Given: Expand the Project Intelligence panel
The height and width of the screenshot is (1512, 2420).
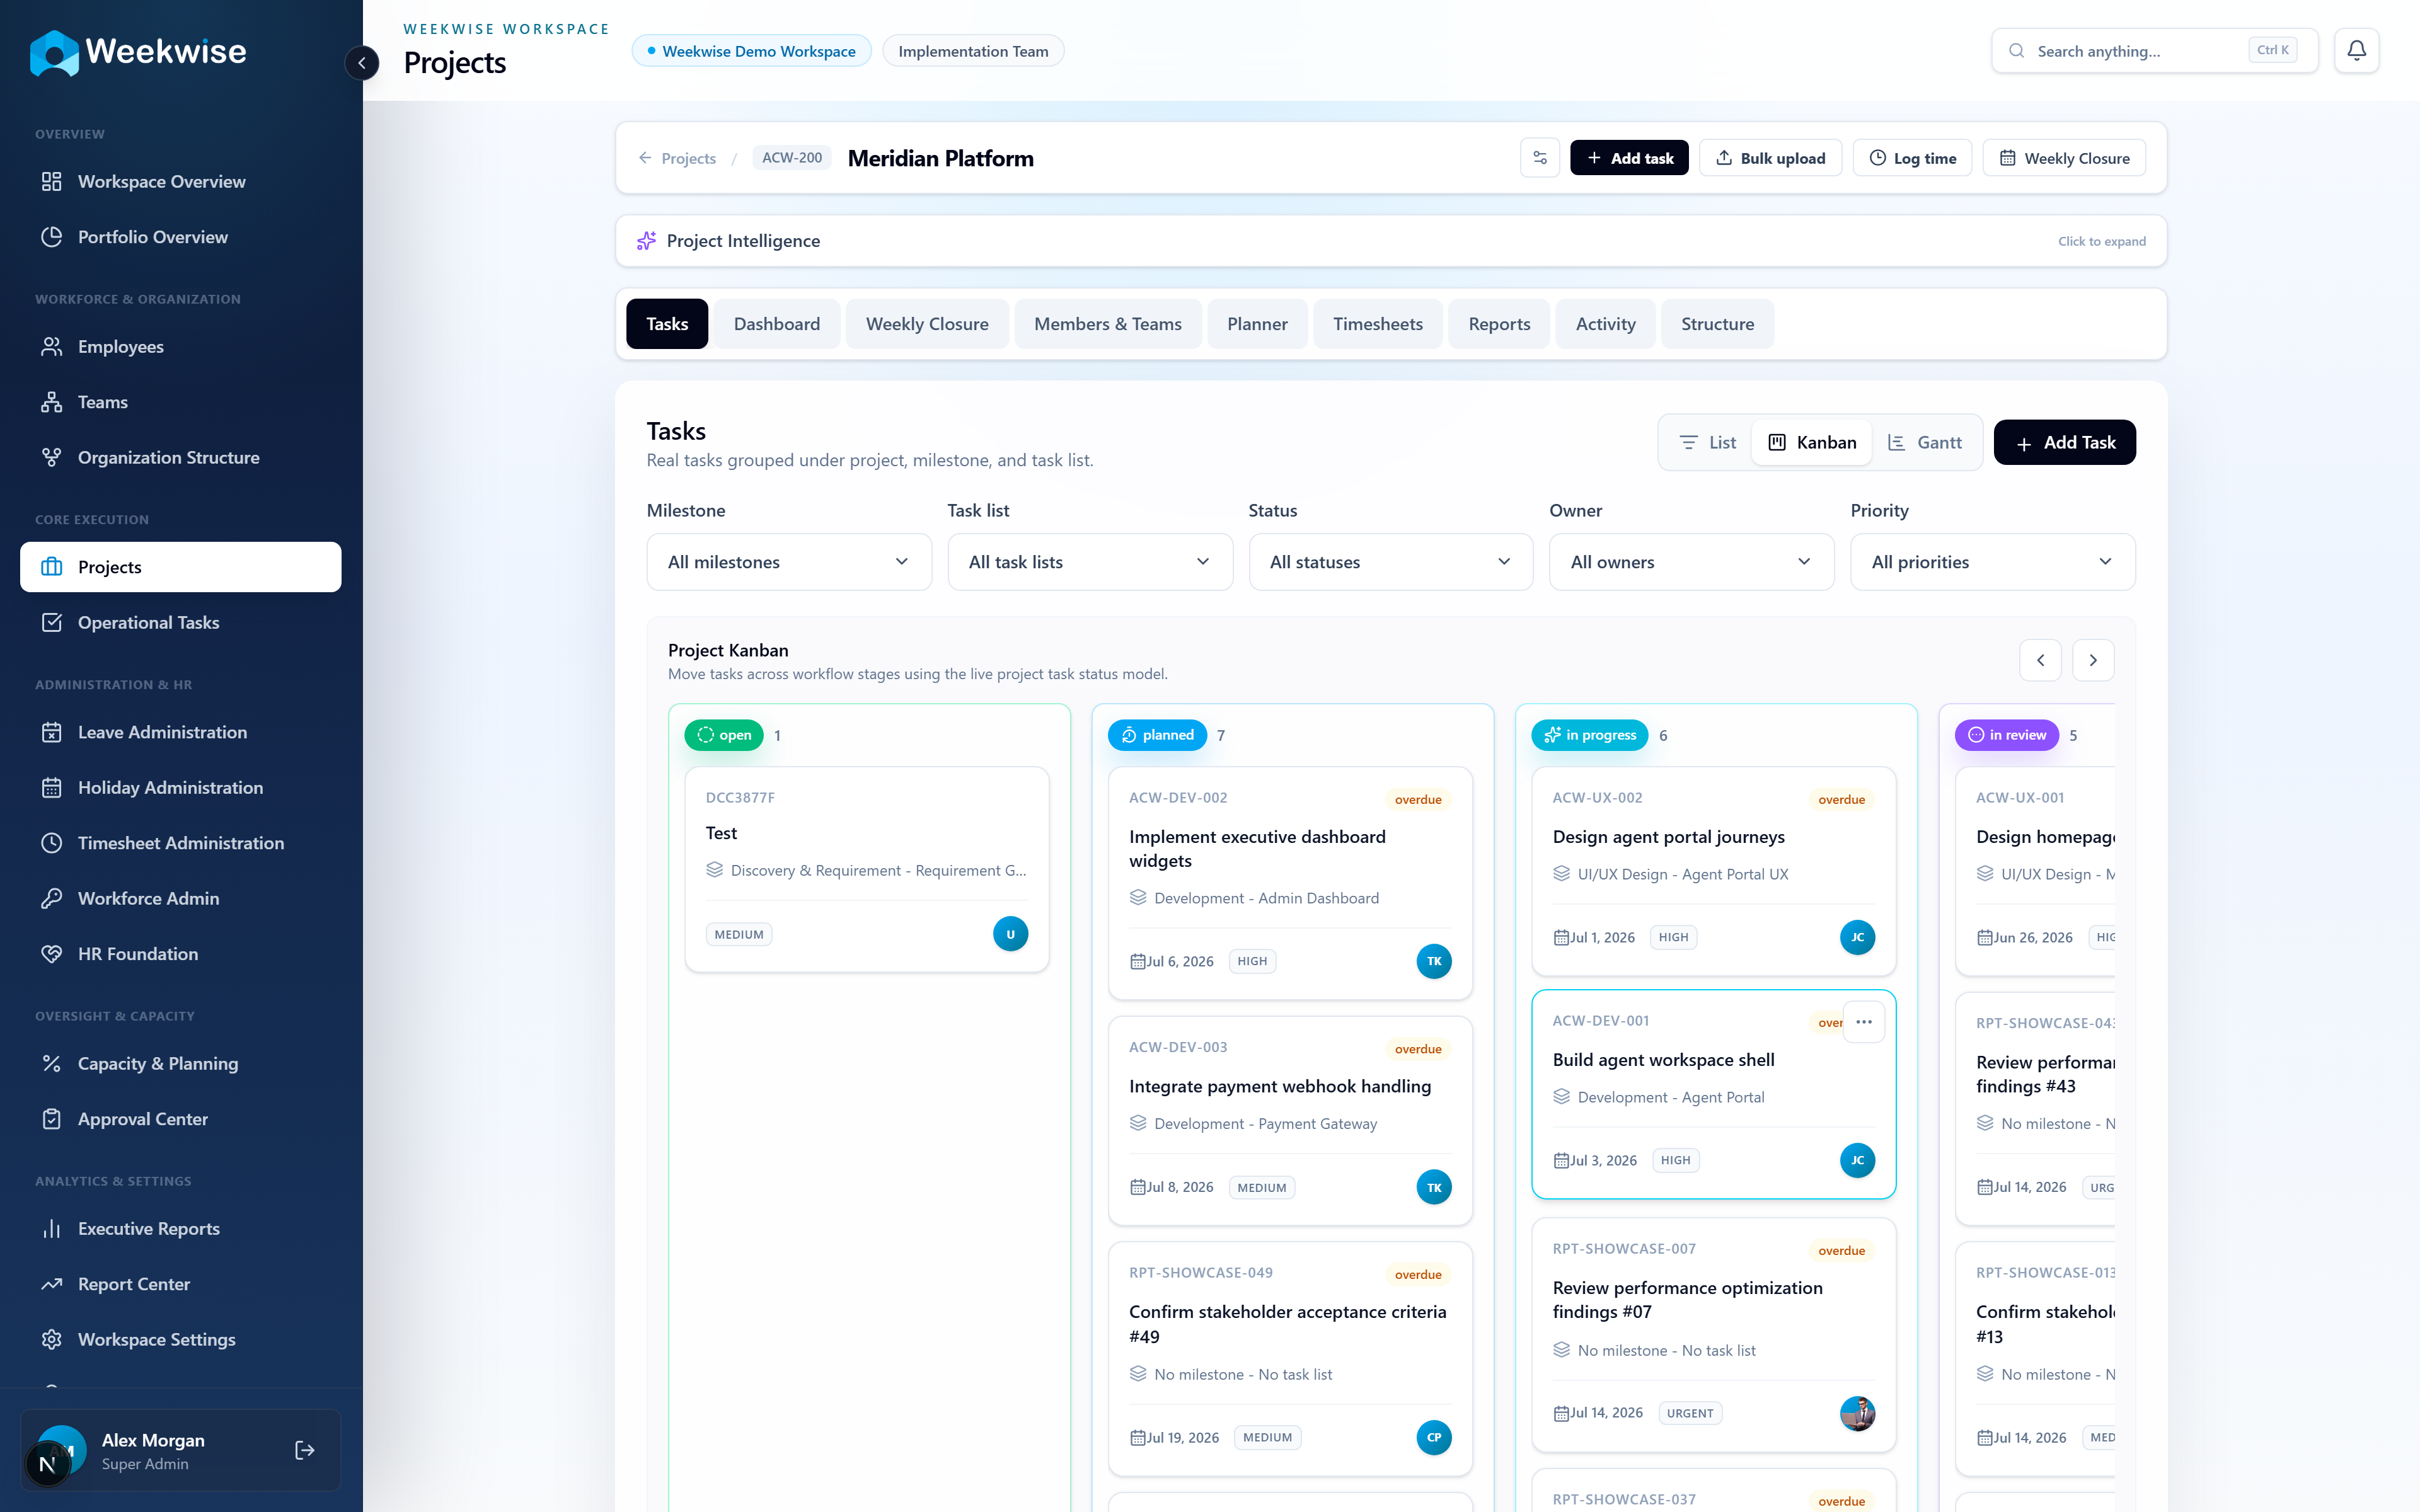Looking at the screenshot, I should (x=1391, y=241).
